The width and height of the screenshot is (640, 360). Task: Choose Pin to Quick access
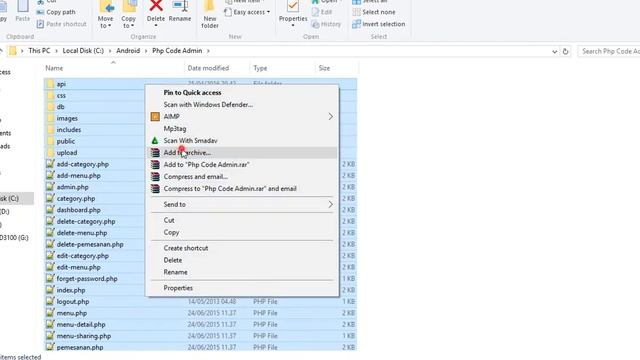242,93
